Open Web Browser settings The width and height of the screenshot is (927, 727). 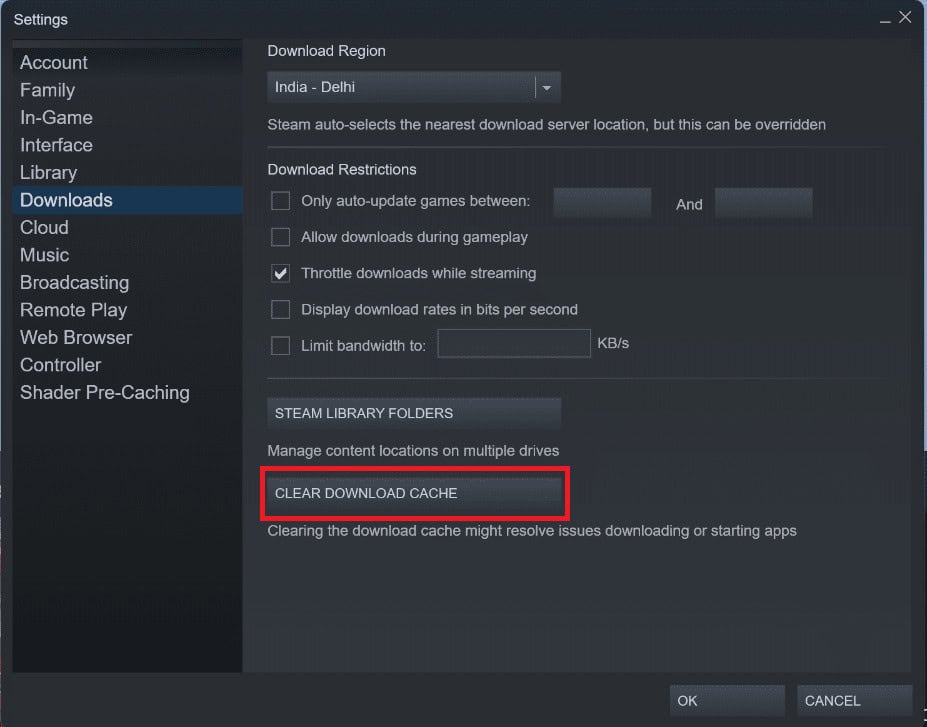[x=127, y=337]
